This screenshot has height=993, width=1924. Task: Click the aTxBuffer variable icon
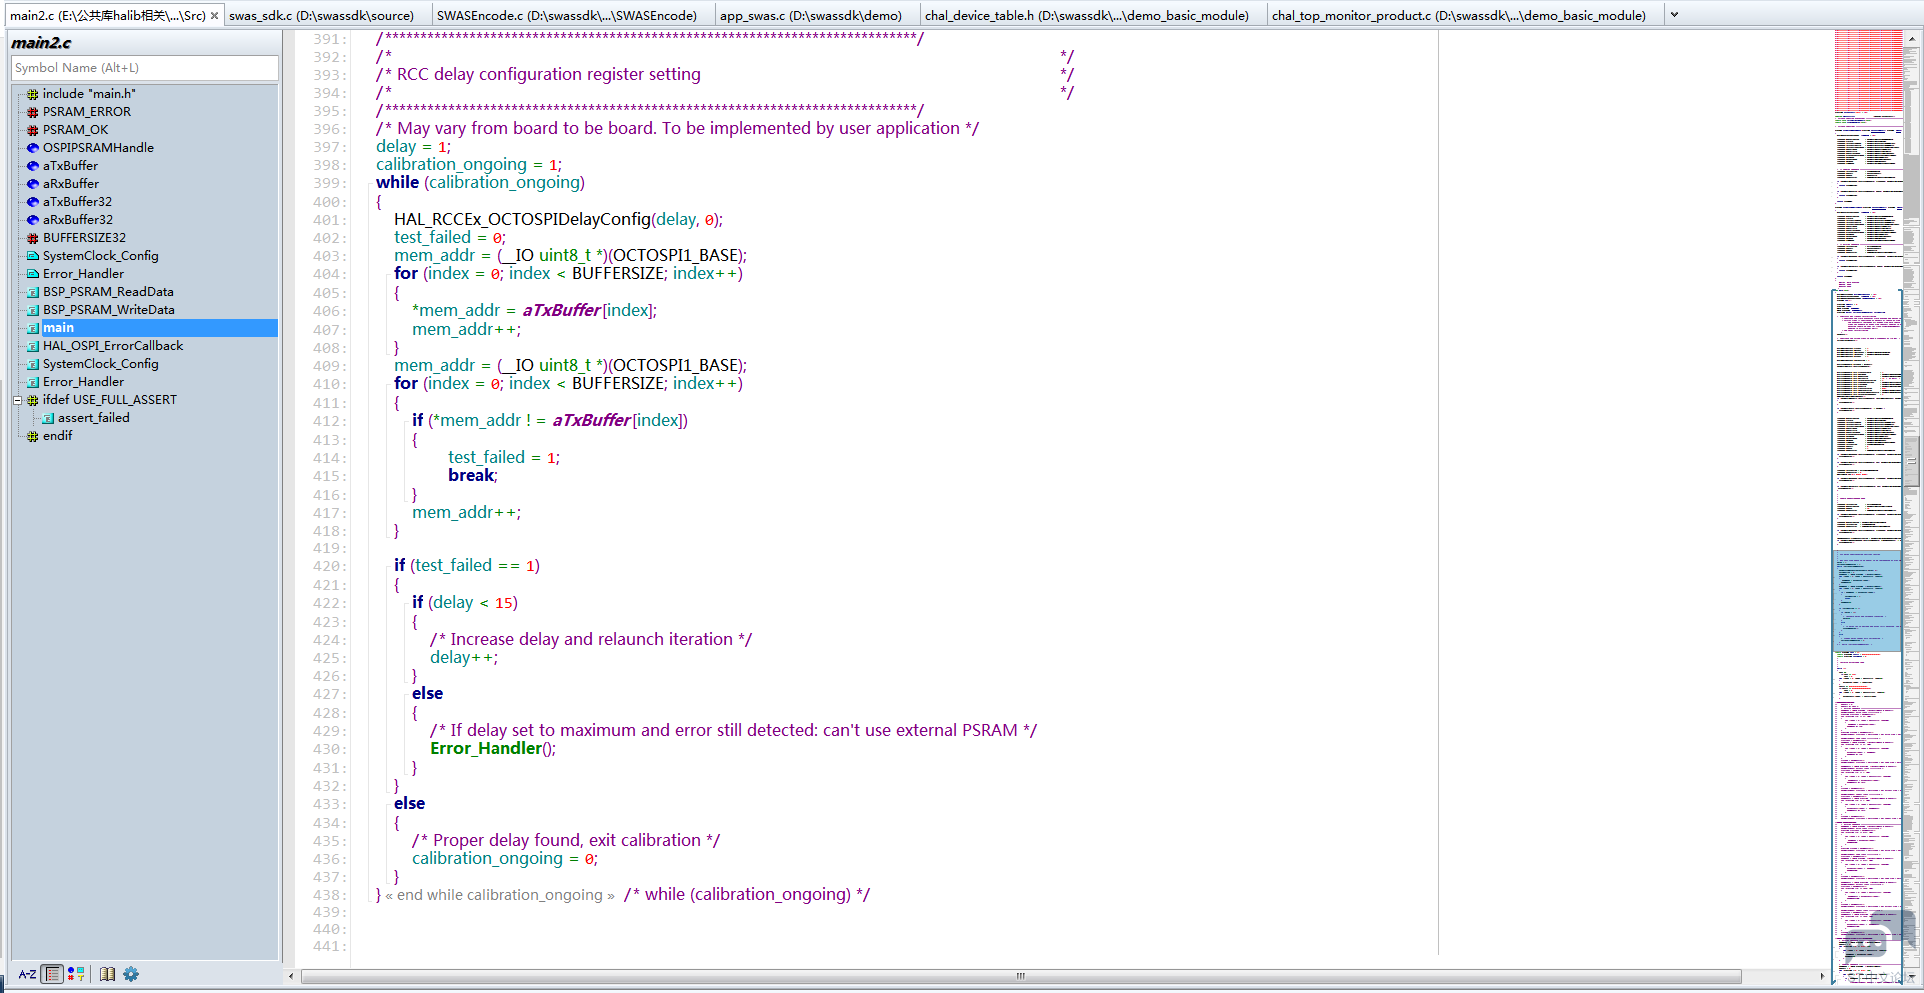tap(33, 166)
